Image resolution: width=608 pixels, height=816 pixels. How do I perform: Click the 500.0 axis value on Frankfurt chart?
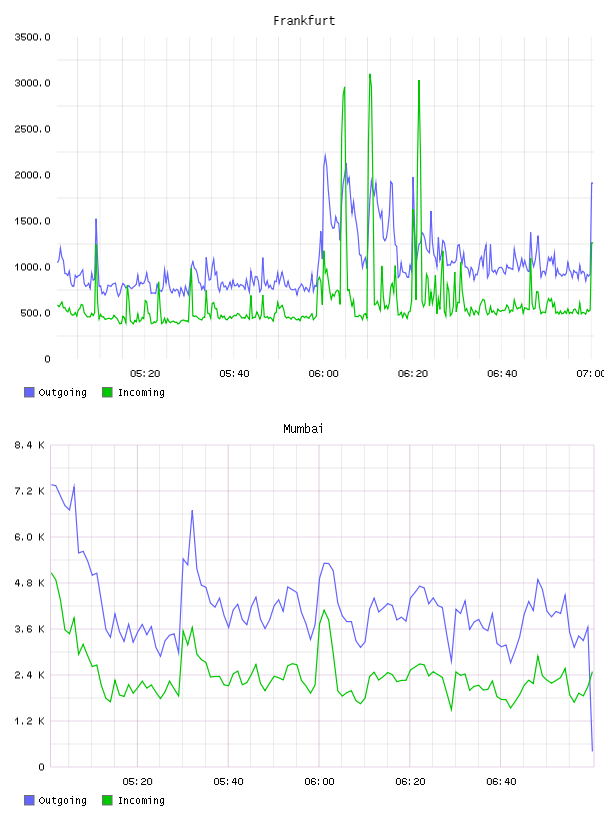(35, 313)
